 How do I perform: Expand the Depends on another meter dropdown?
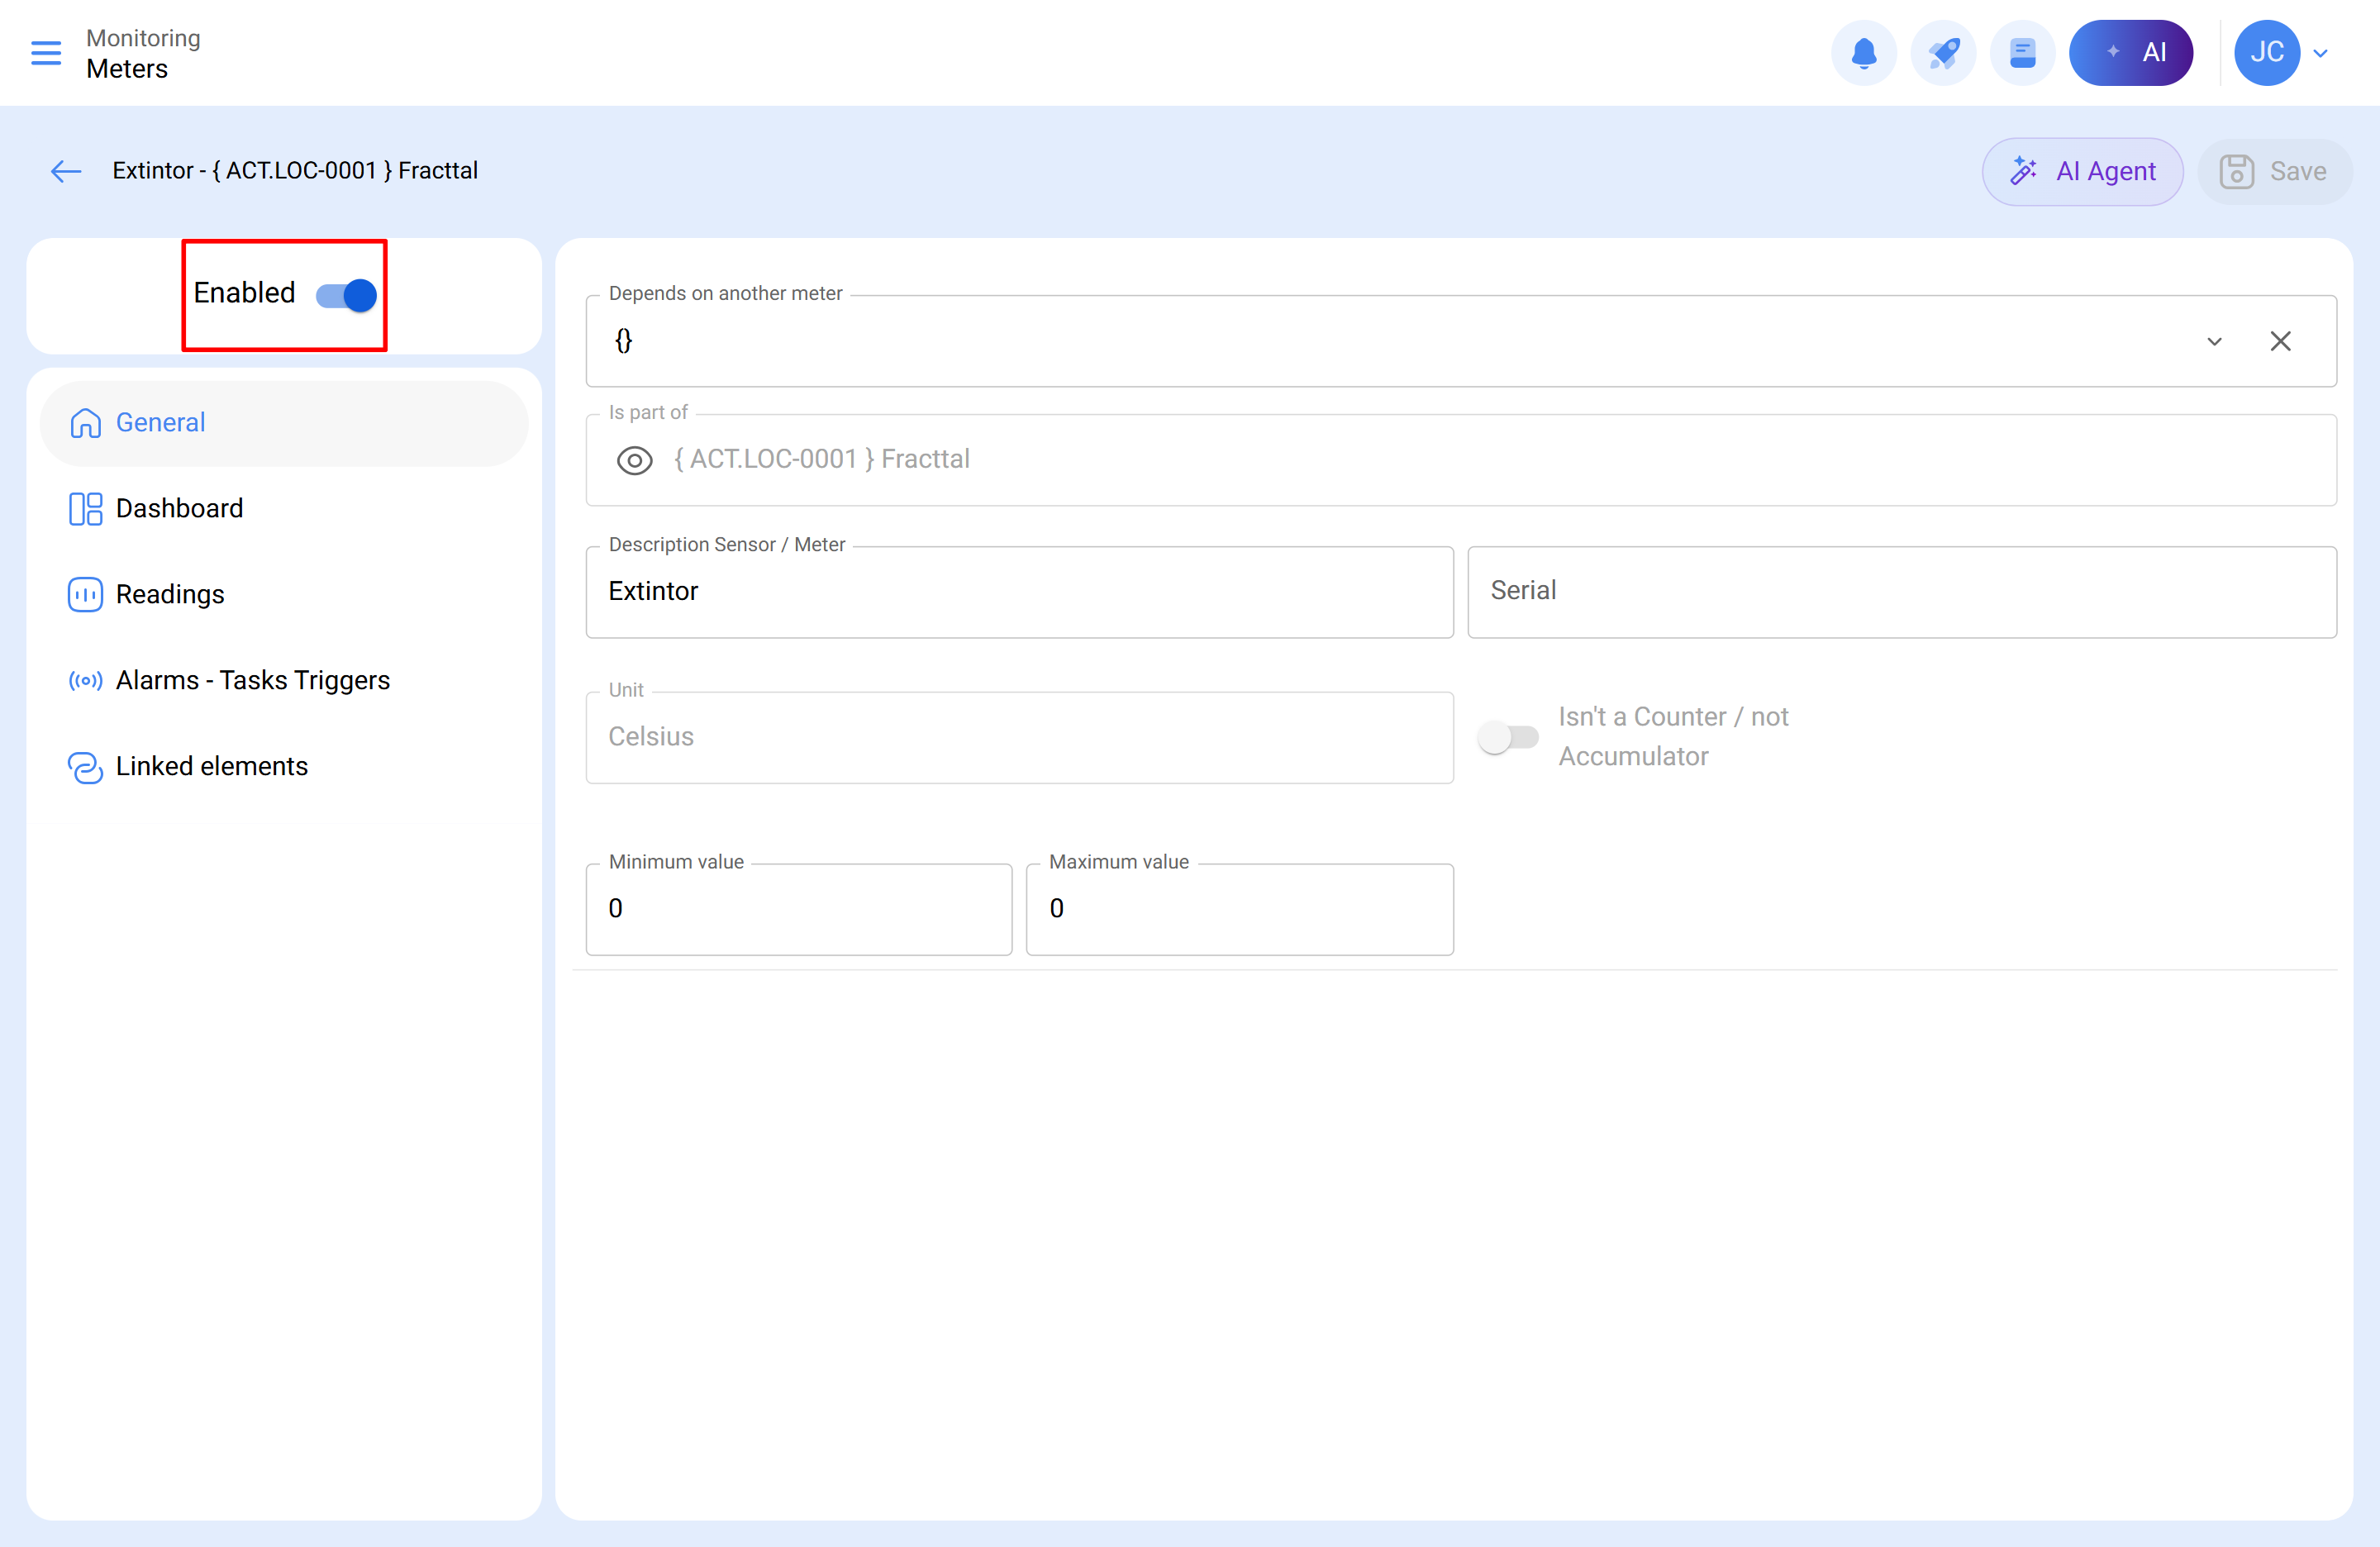2214,341
